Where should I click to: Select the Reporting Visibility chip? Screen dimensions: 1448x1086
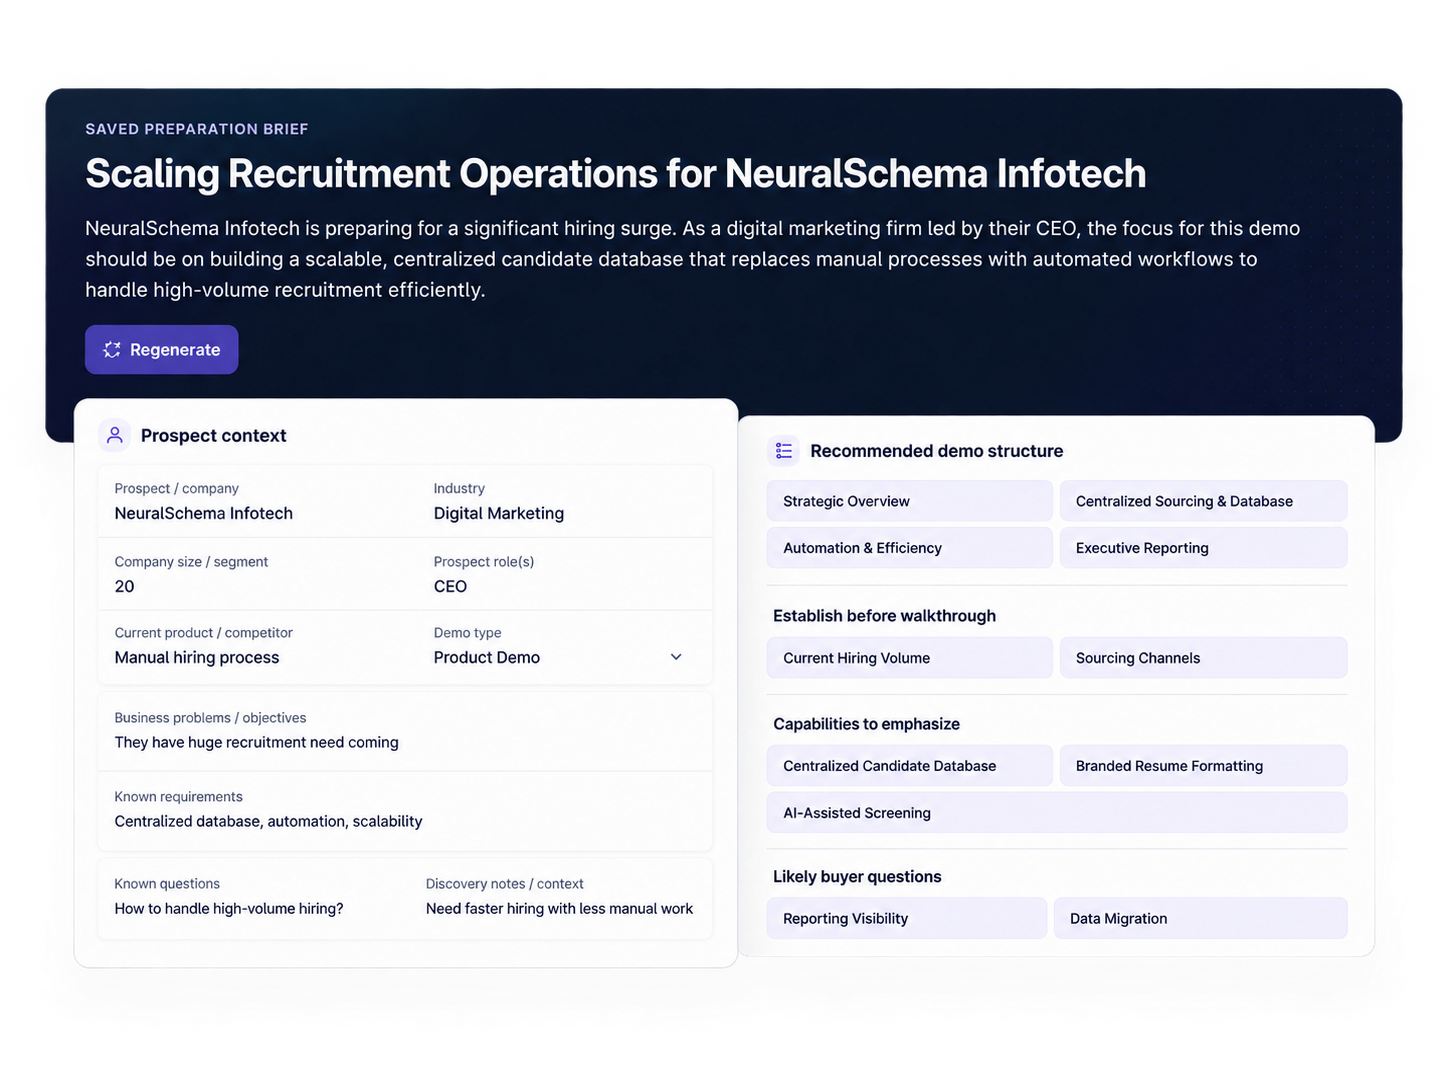click(x=907, y=918)
